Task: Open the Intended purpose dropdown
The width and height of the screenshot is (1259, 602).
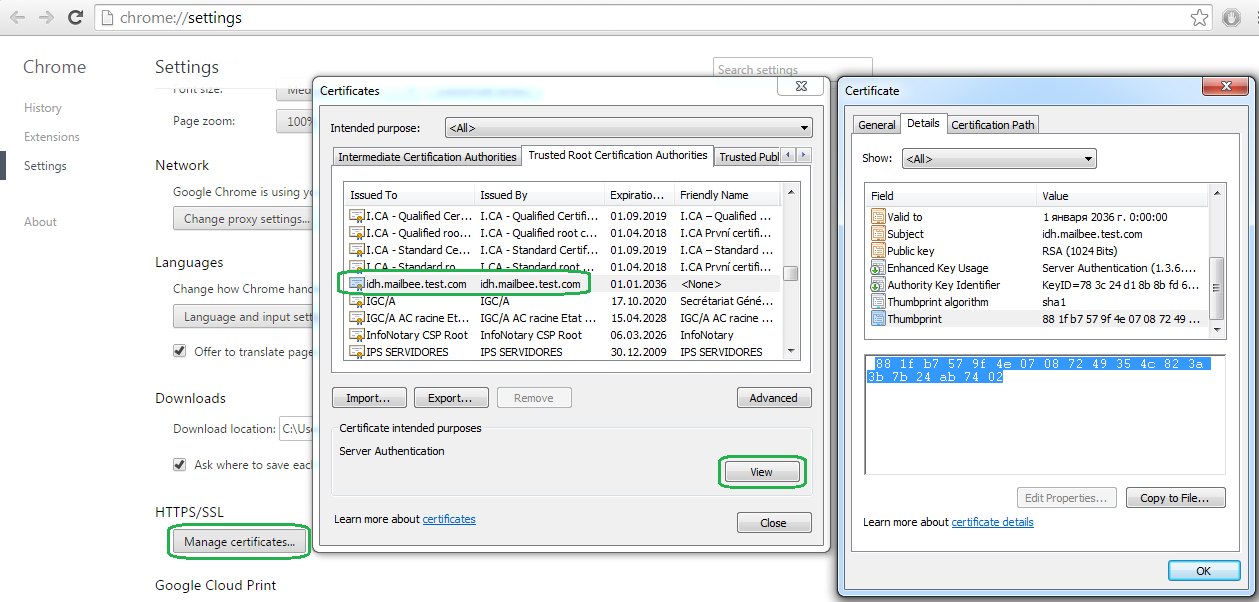Action: (629, 128)
